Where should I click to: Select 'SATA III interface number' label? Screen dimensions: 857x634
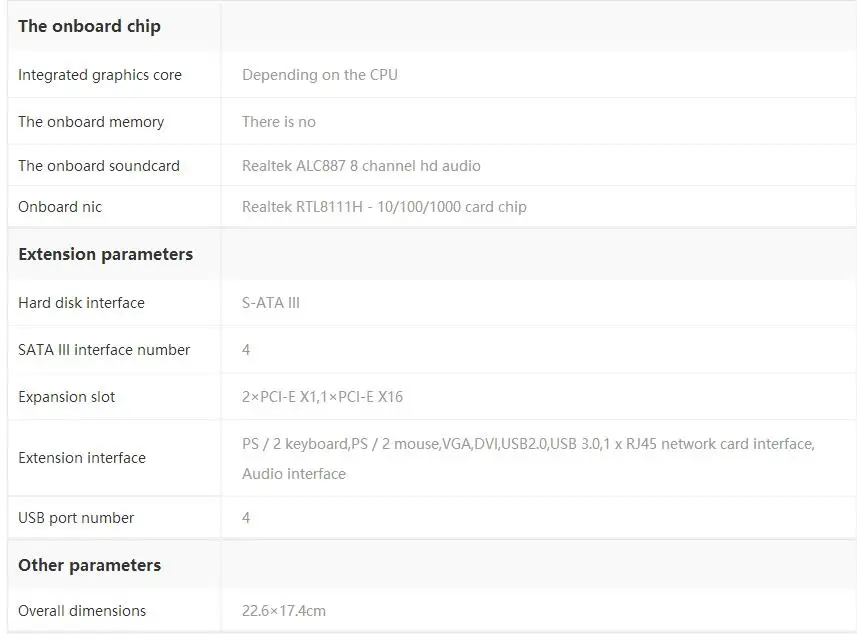point(104,350)
